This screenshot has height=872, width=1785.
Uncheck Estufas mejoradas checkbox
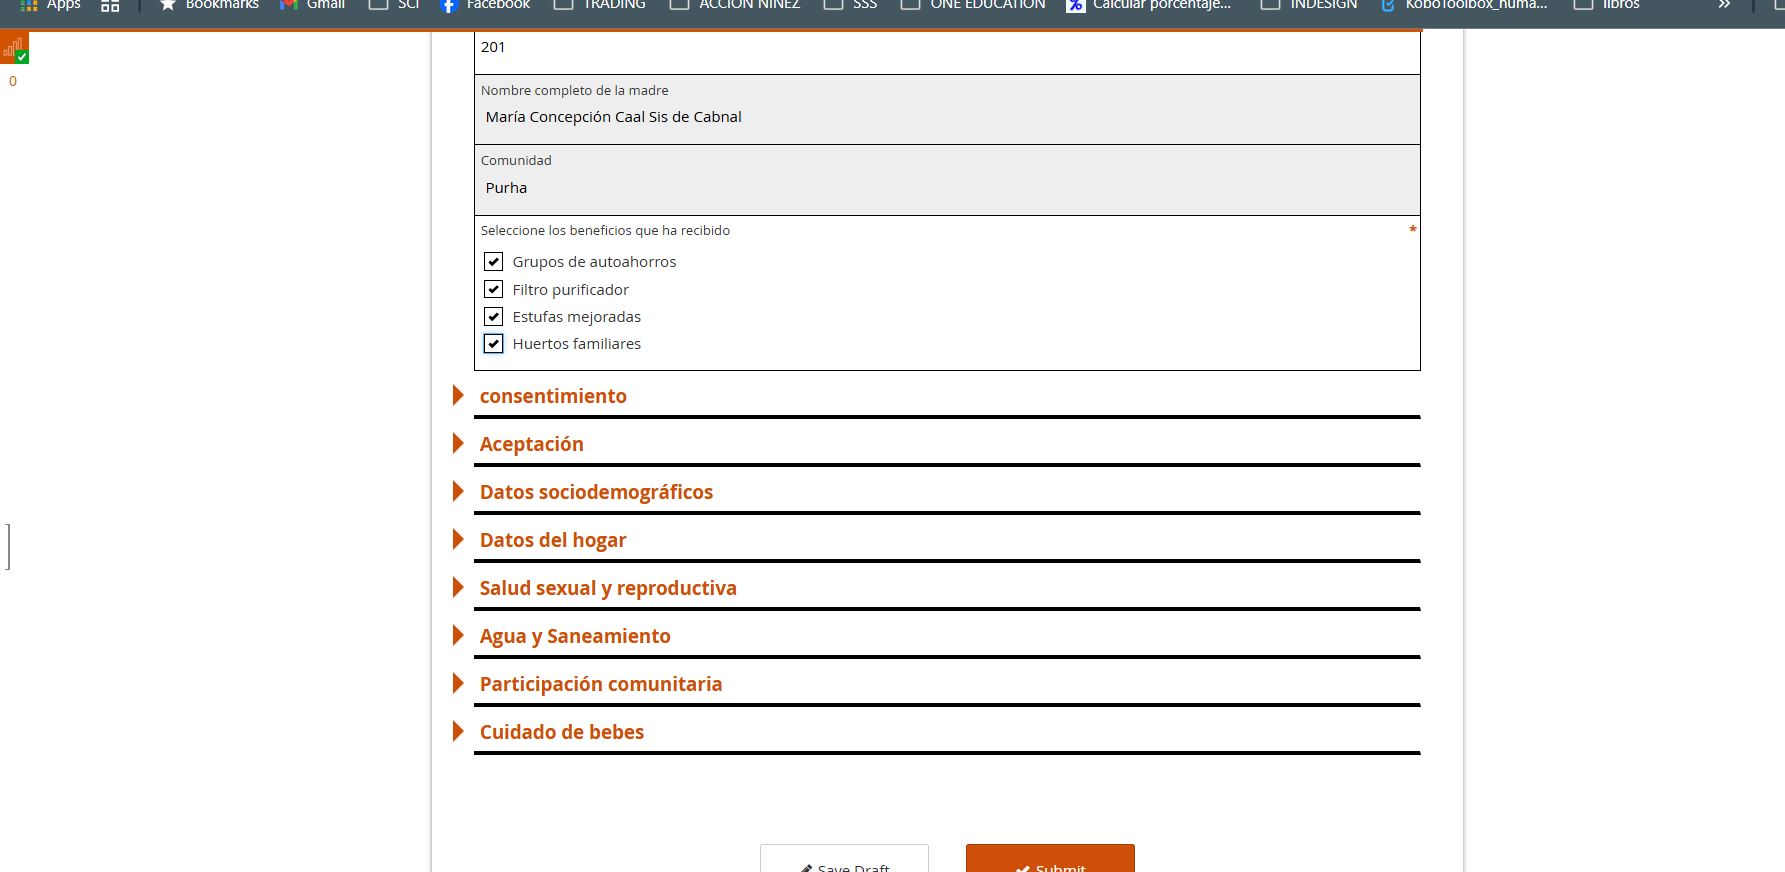click(x=493, y=317)
